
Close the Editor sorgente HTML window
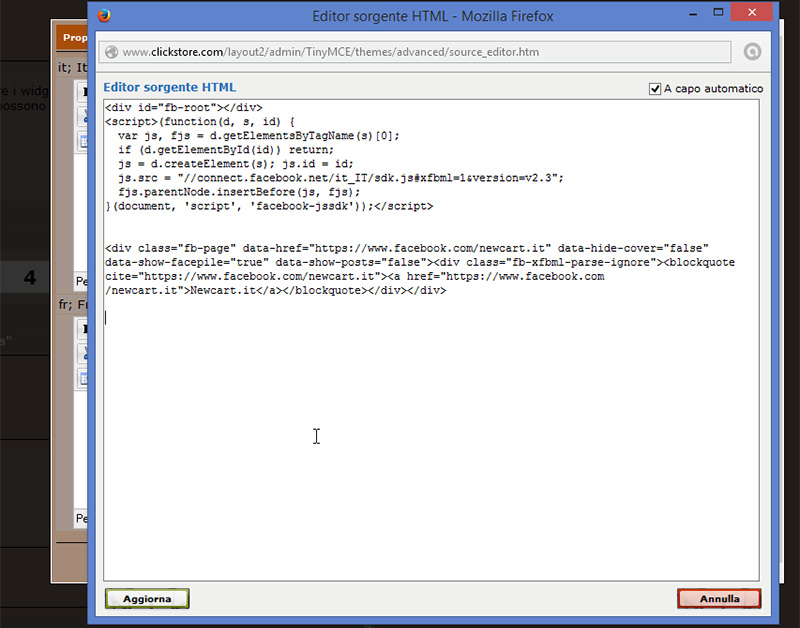click(752, 12)
